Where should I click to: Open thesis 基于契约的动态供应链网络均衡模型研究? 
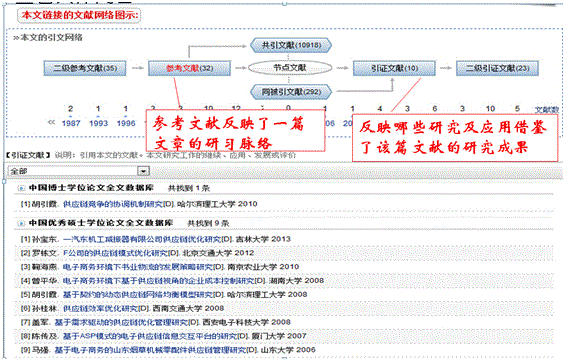pyautogui.click(x=138, y=295)
